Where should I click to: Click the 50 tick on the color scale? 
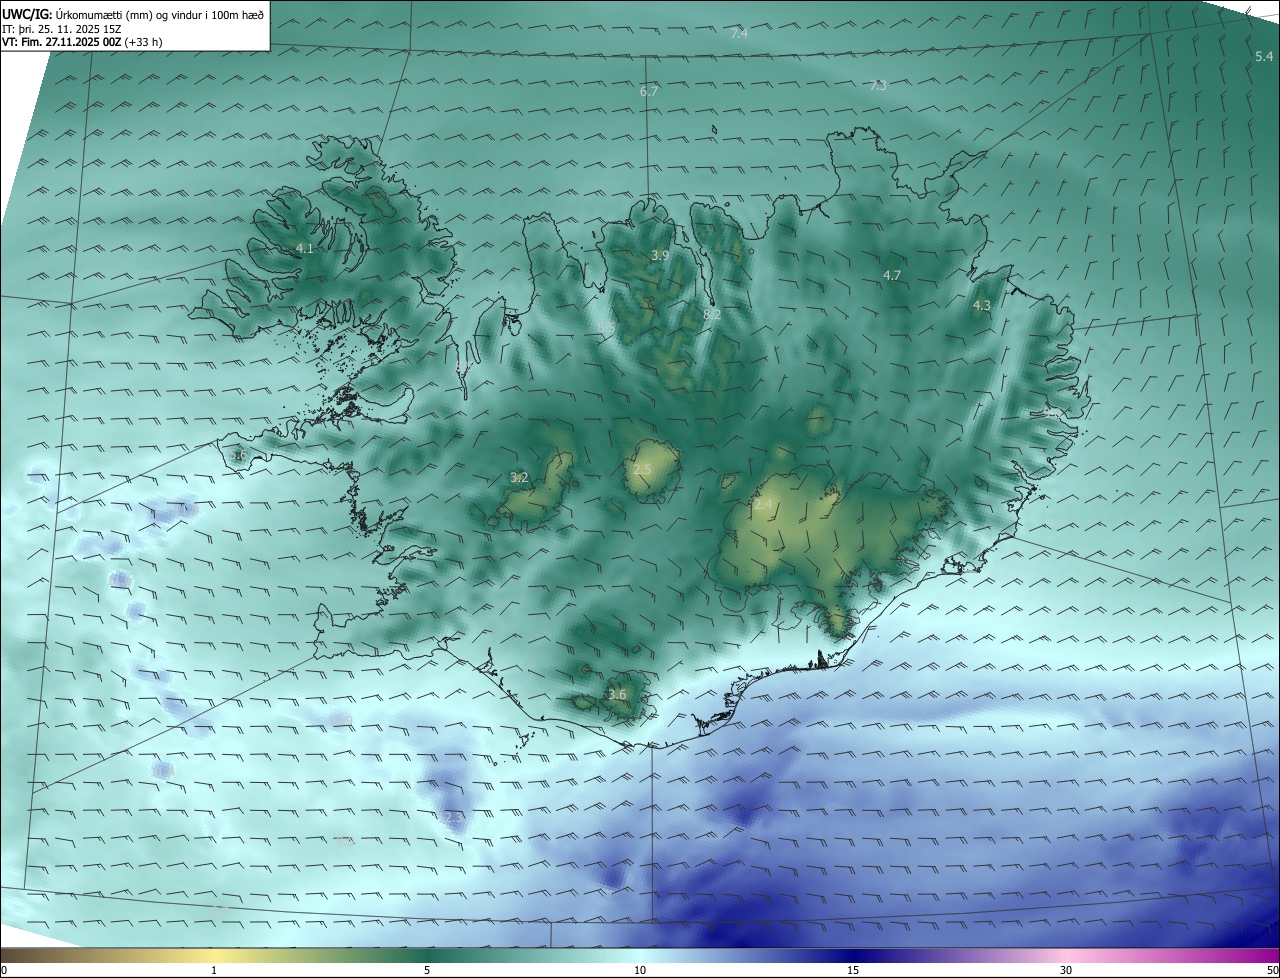[1272, 970]
